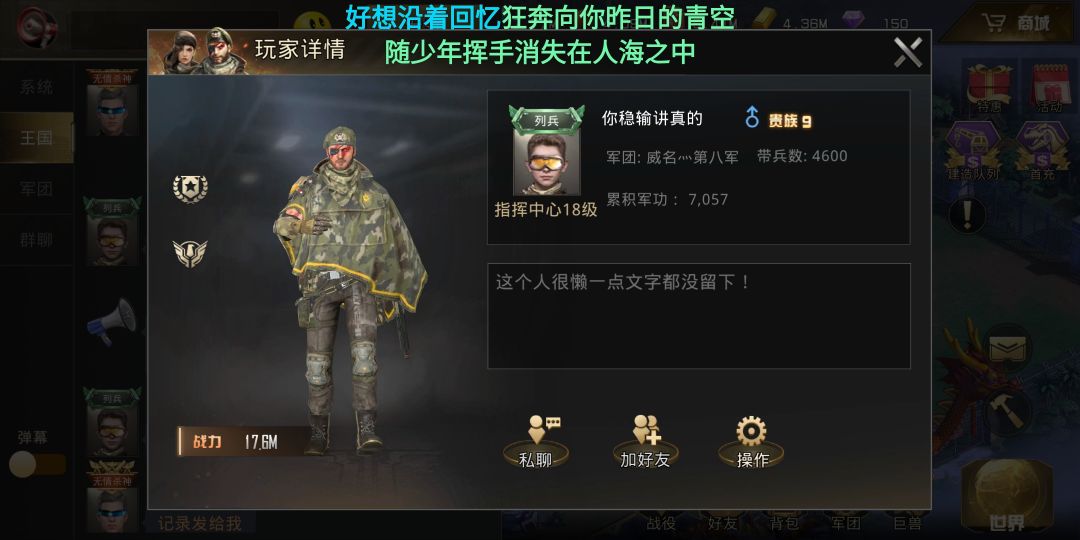The image size is (1080, 540).
Task: Open the gear operations (操作) icon
Action: [x=751, y=442]
